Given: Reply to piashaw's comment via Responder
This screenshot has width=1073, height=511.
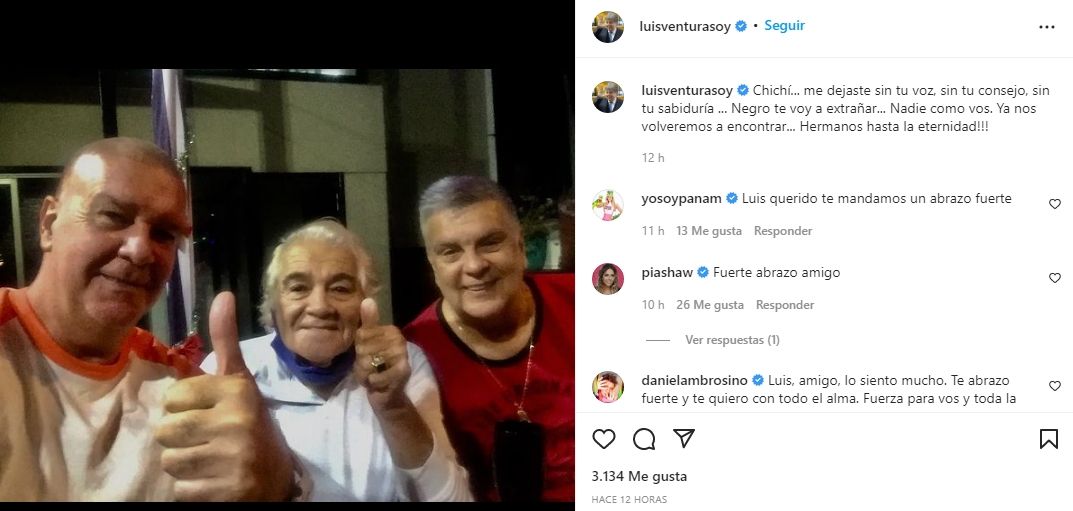Looking at the screenshot, I should [x=785, y=305].
